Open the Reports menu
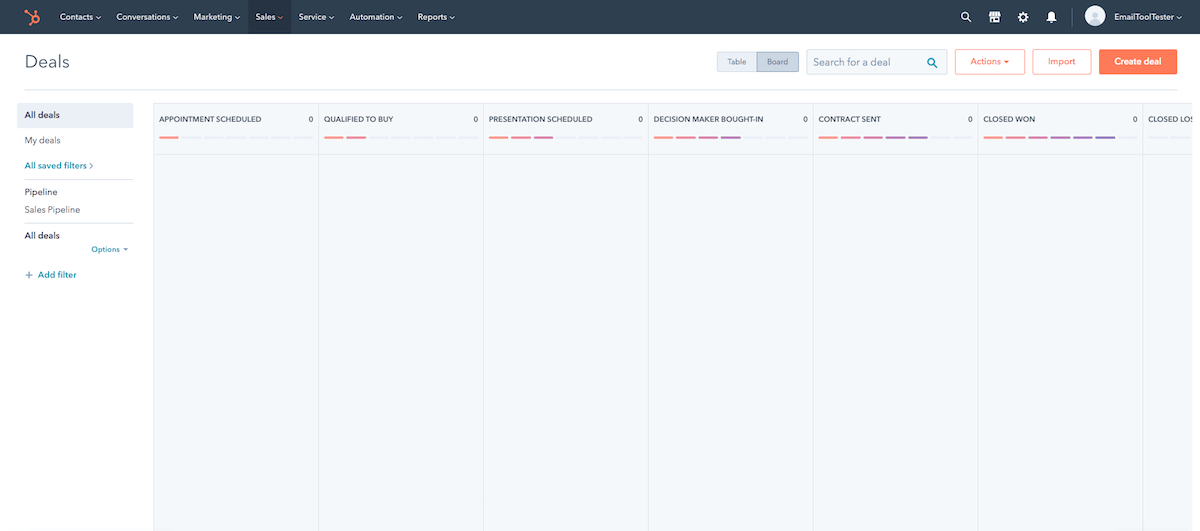 click(x=435, y=17)
